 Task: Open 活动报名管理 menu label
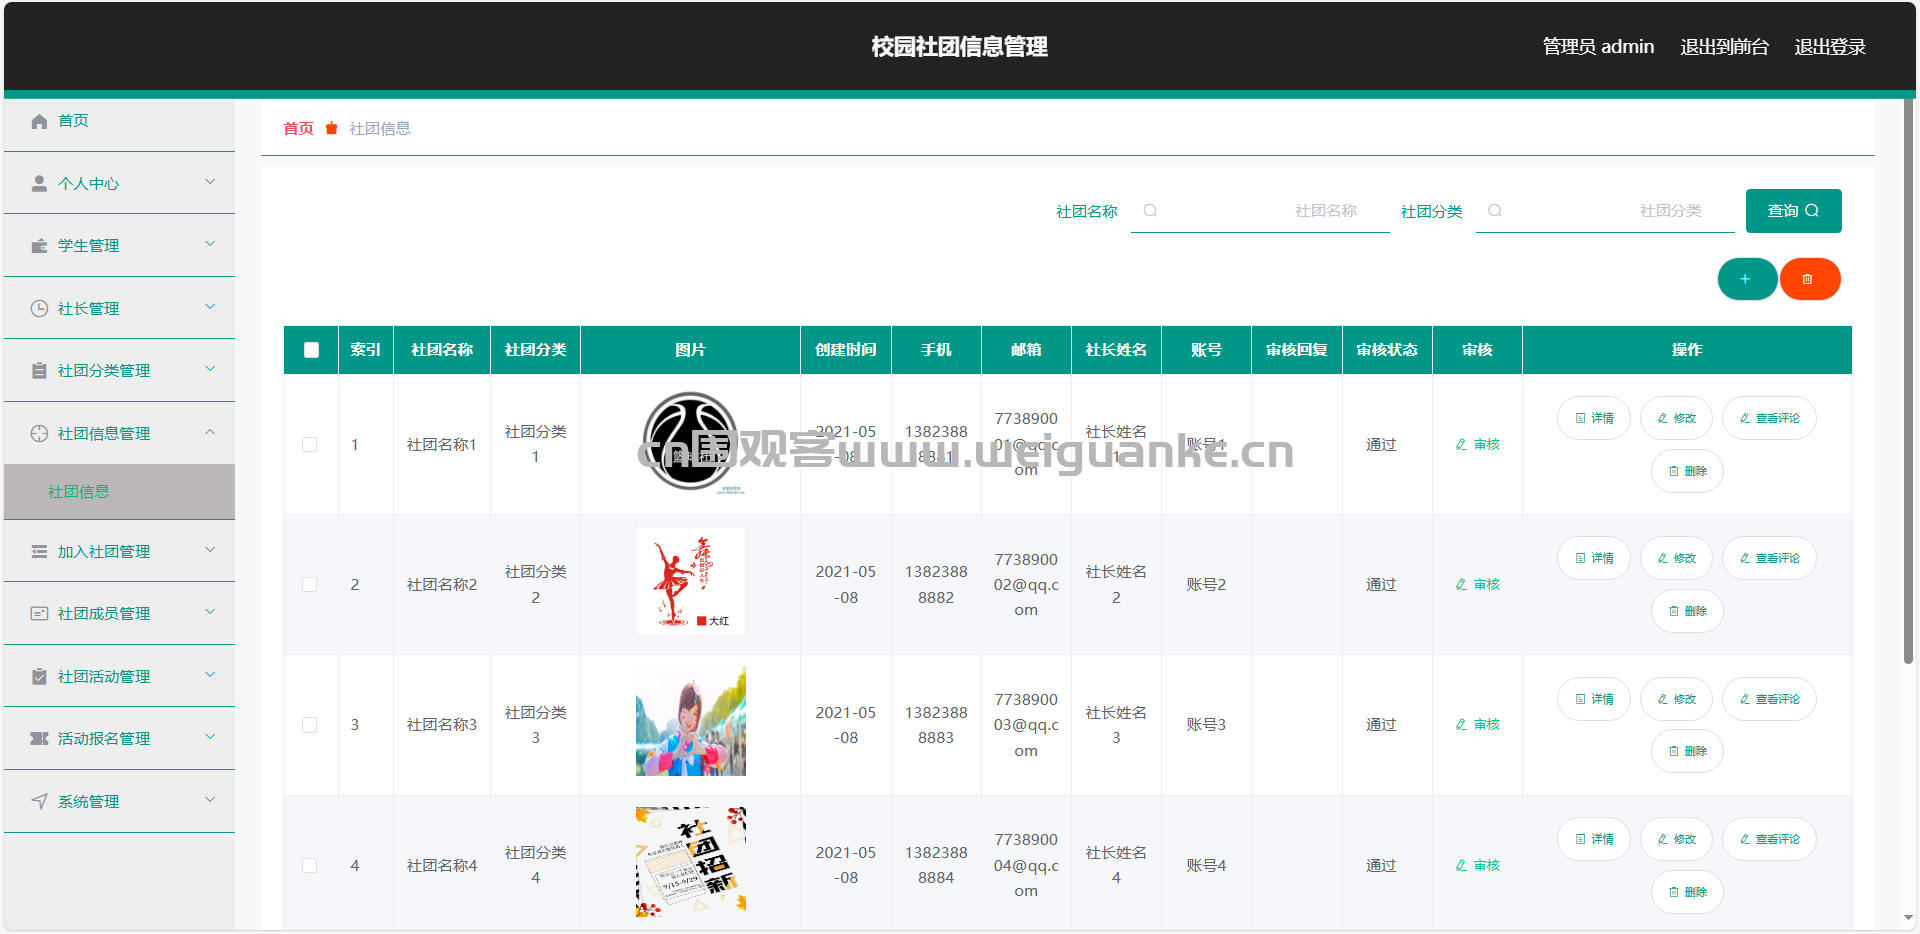pyautogui.click(x=104, y=739)
